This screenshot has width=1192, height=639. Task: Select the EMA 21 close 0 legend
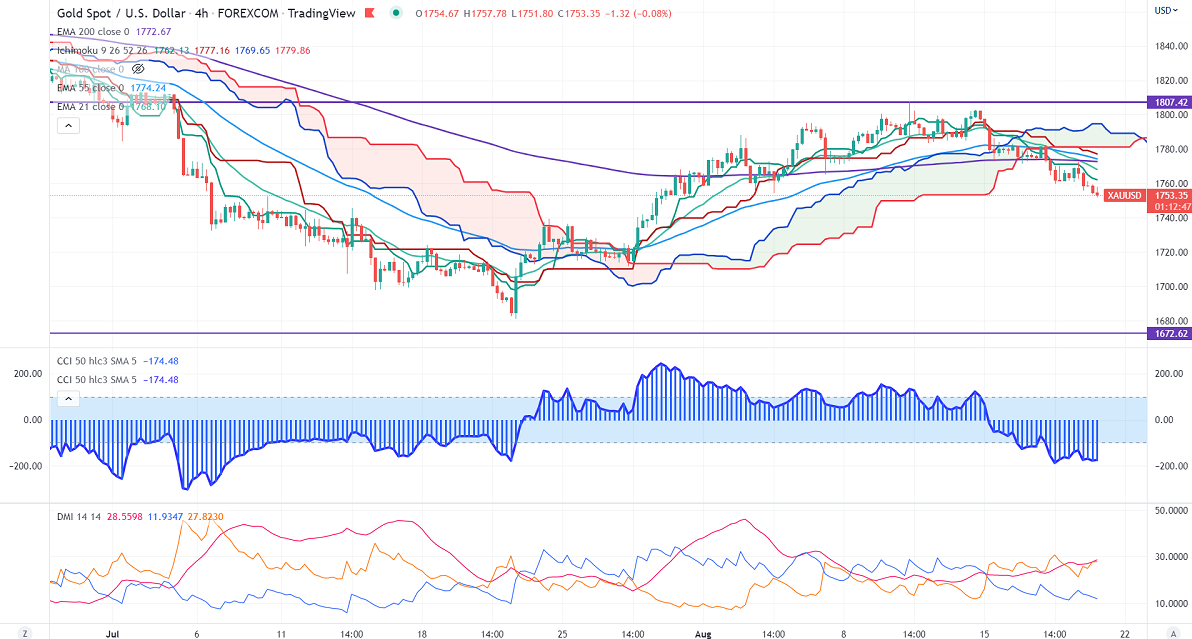(90, 106)
